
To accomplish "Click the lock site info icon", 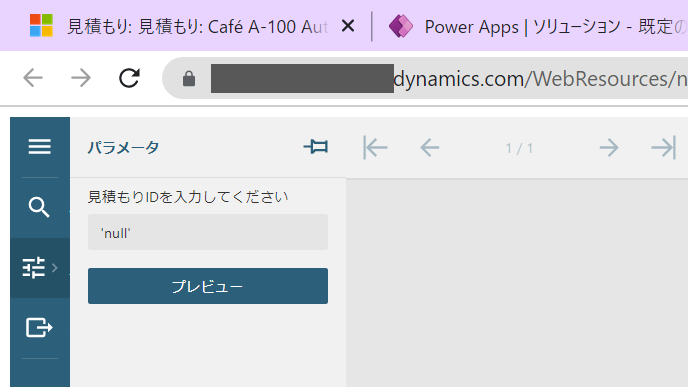I will tap(189, 79).
